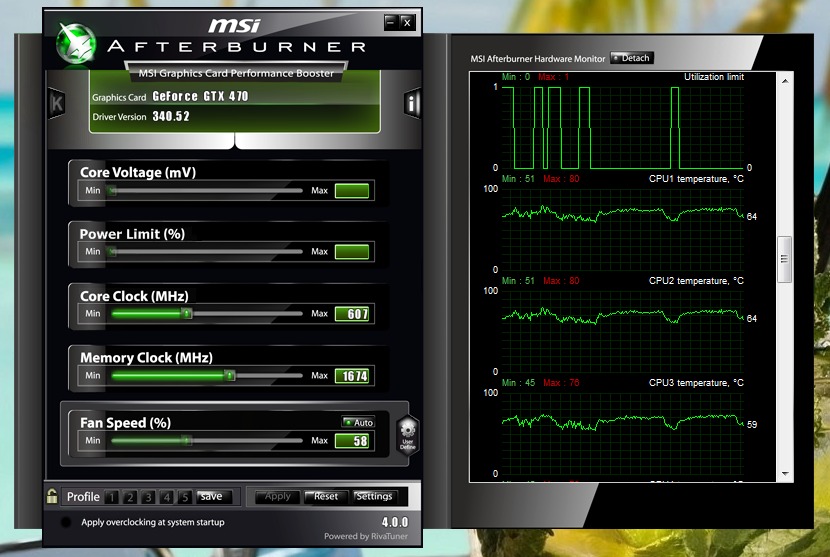The height and width of the screenshot is (557, 830).
Task: Click the Fan Speed slider handle
Action: 186,441
